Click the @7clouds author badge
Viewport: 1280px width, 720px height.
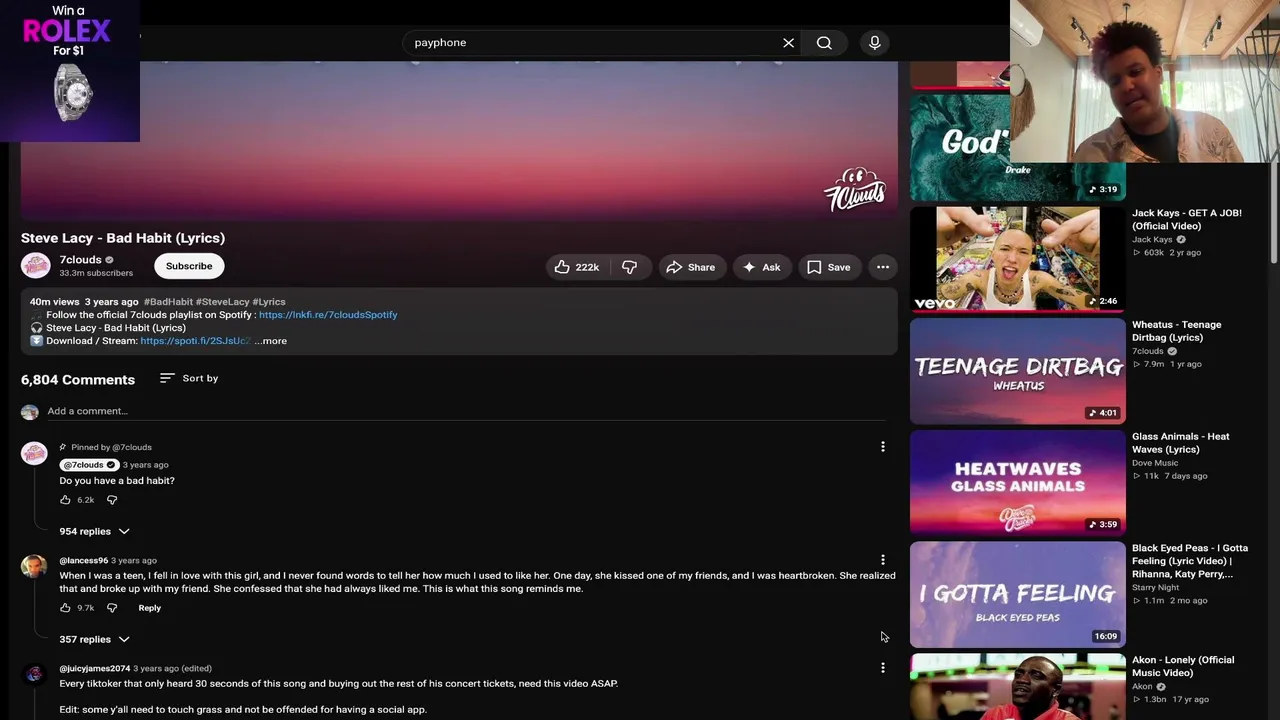89,465
